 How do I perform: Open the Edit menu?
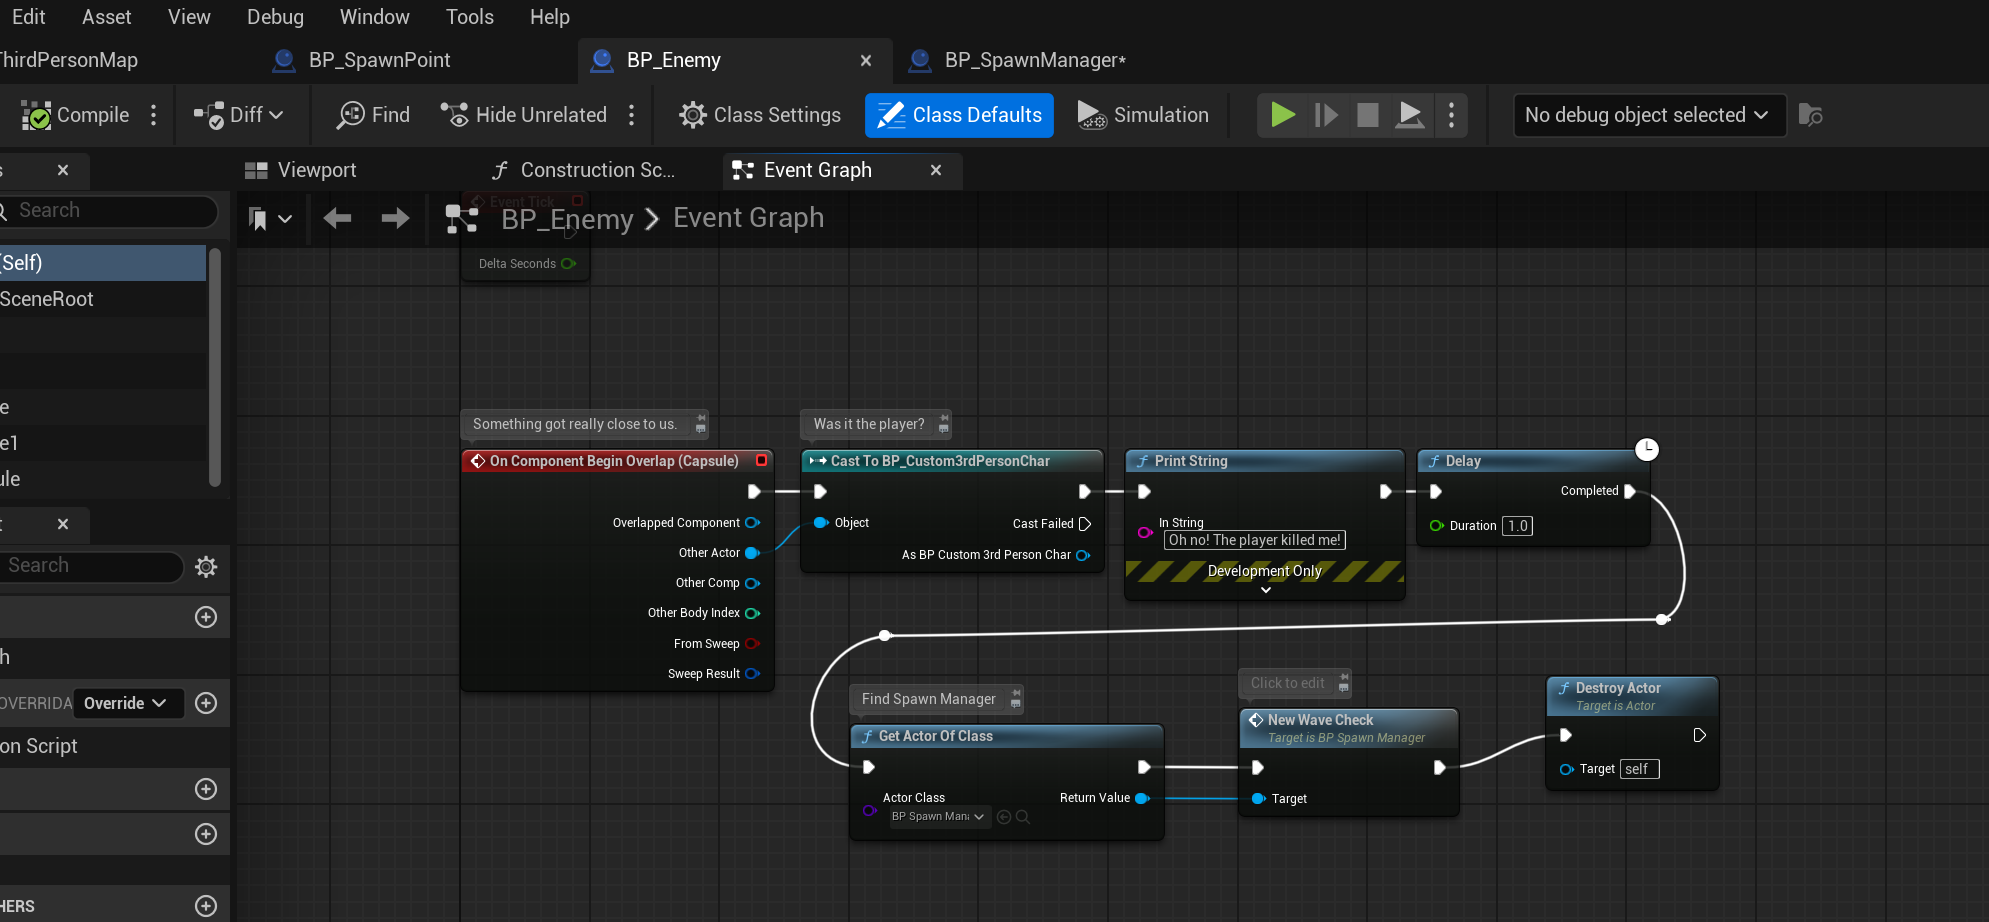tap(28, 17)
